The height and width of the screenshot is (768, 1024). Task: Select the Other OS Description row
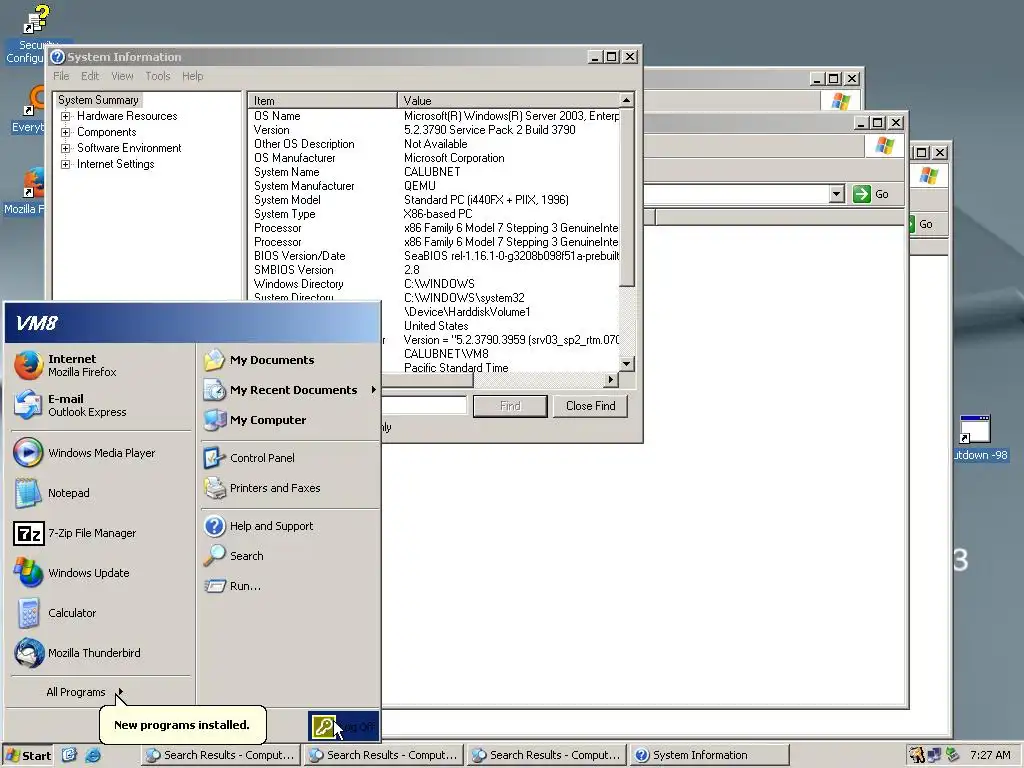pos(434,144)
